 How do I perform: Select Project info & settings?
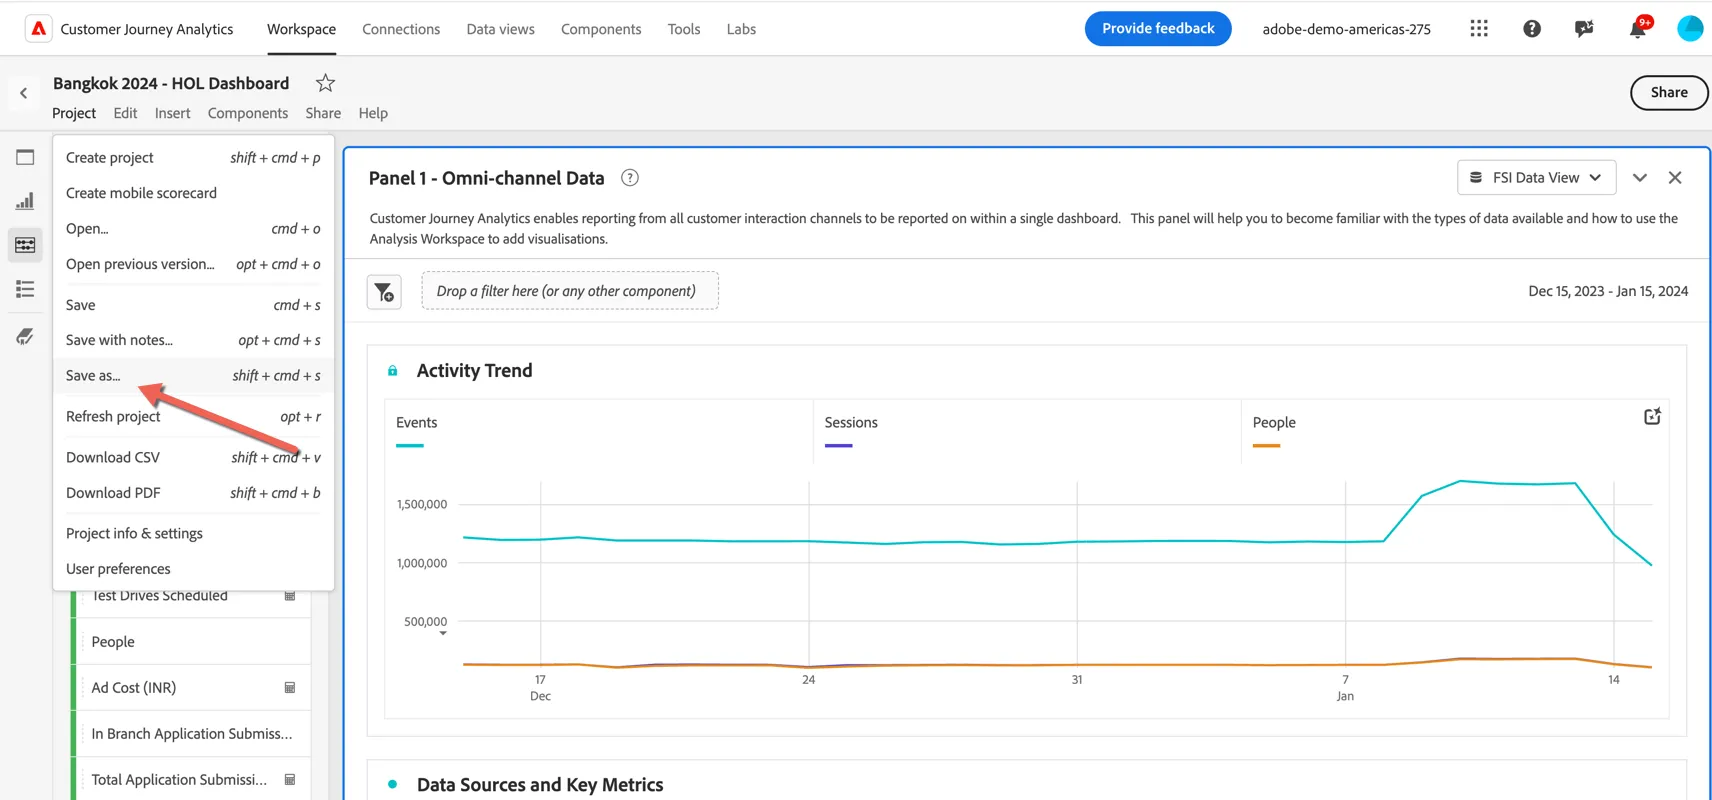tap(193, 534)
